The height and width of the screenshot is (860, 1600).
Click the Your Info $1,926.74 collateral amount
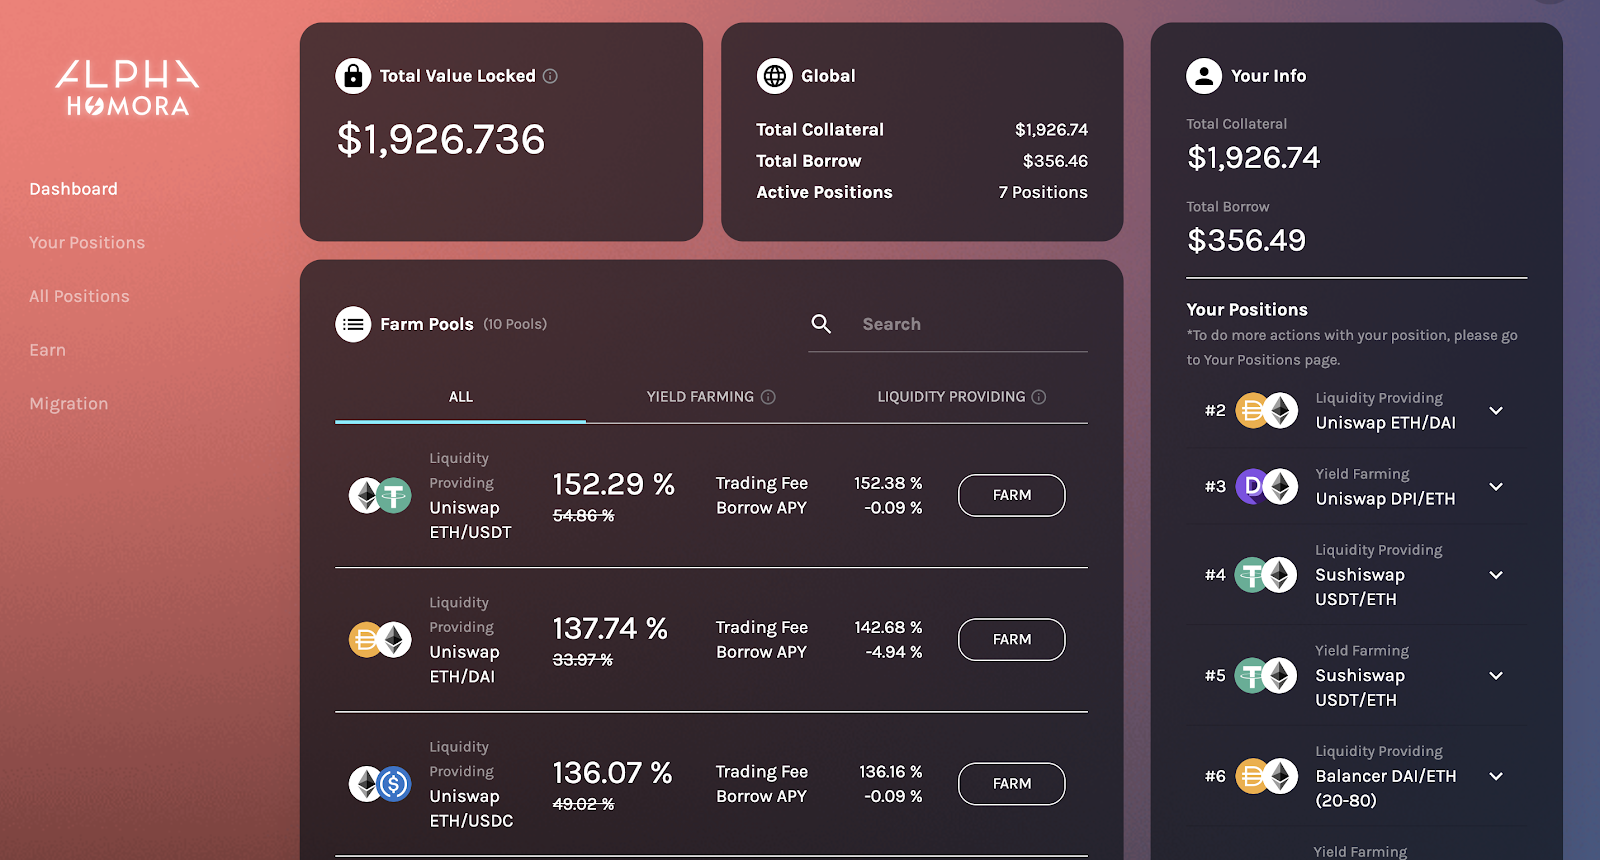pyautogui.click(x=1253, y=158)
